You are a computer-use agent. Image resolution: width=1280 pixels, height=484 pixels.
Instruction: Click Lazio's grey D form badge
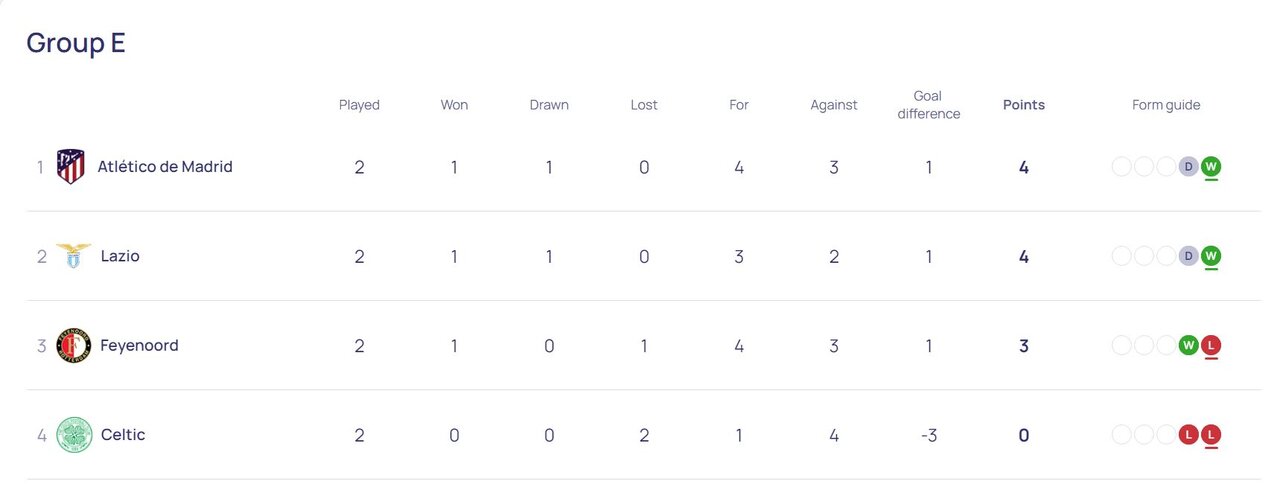[1188, 256]
